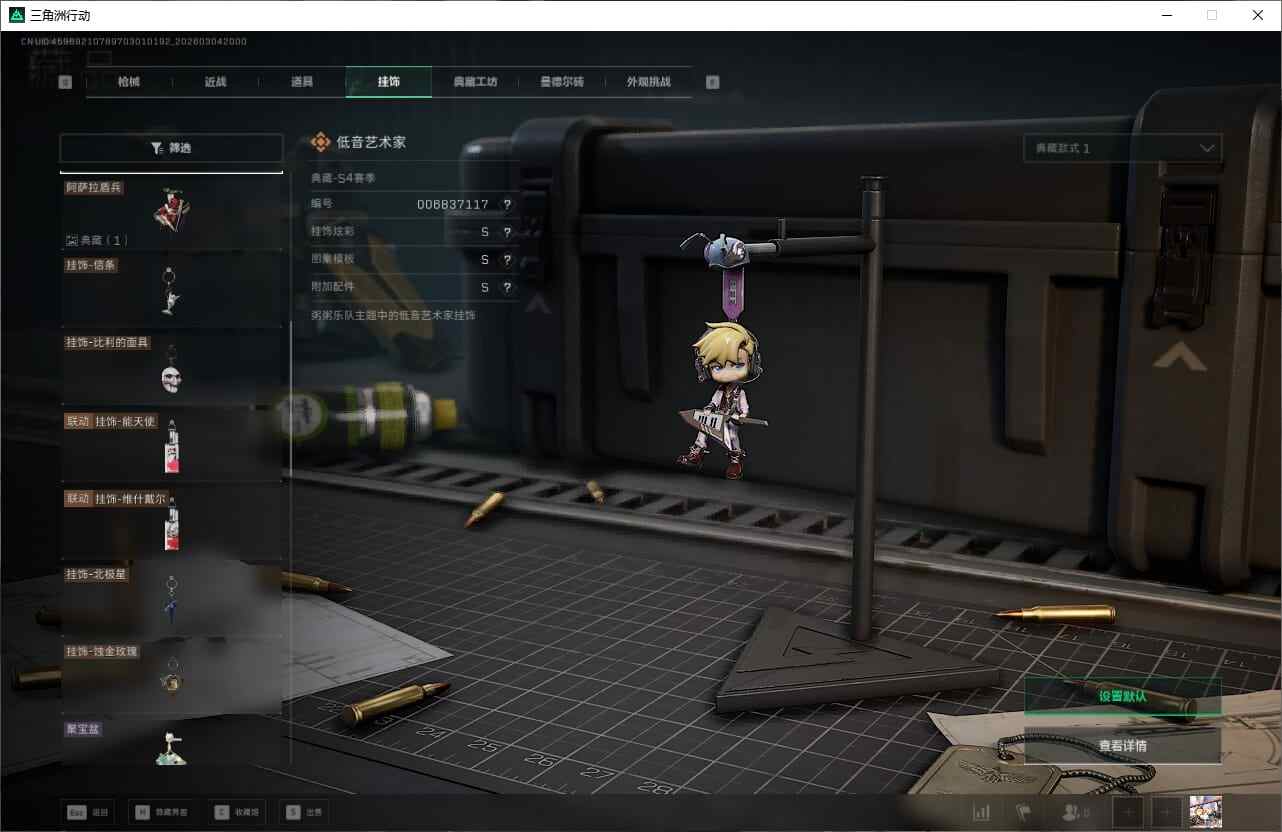Open the statistics bar chart icon

[981, 812]
